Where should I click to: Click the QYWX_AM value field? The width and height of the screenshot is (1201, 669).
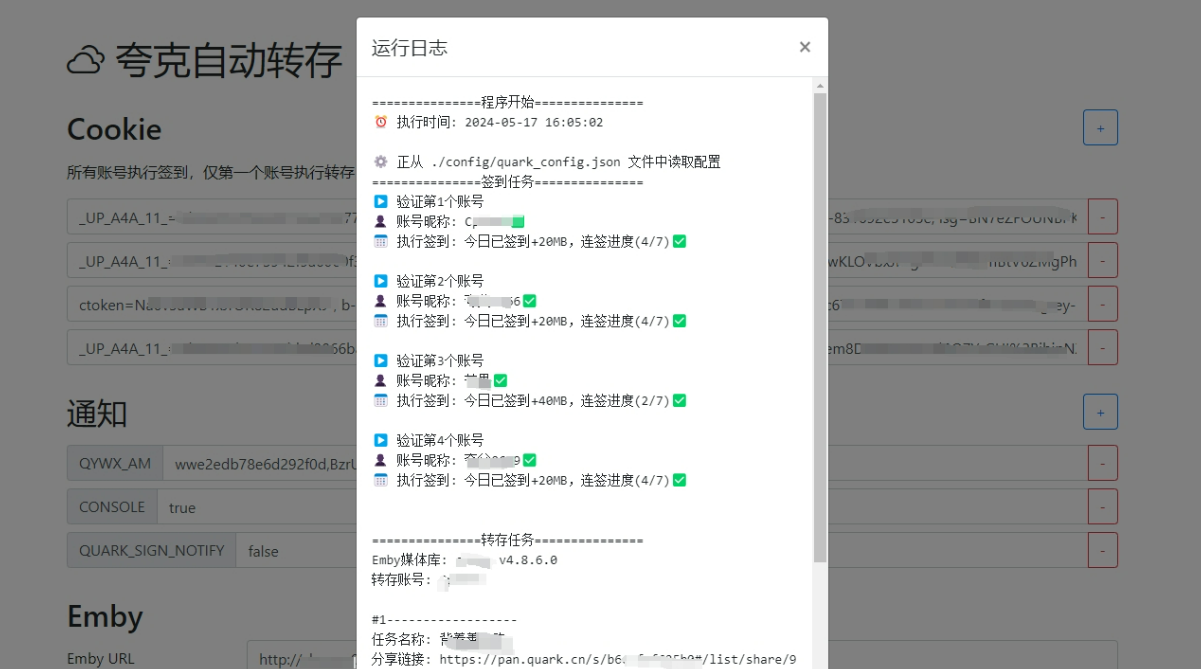click(x=250, y=463)
